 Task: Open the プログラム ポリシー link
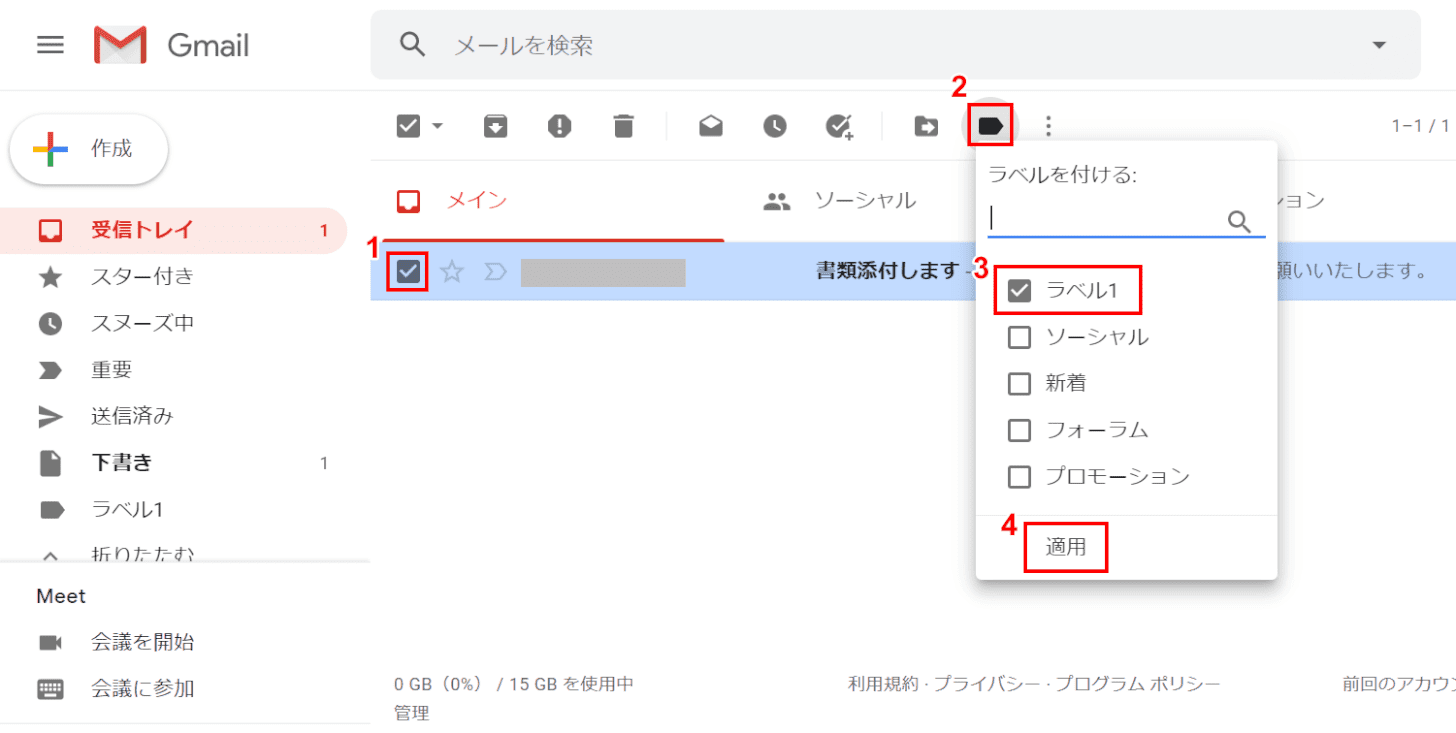[x=1138, y=684]
